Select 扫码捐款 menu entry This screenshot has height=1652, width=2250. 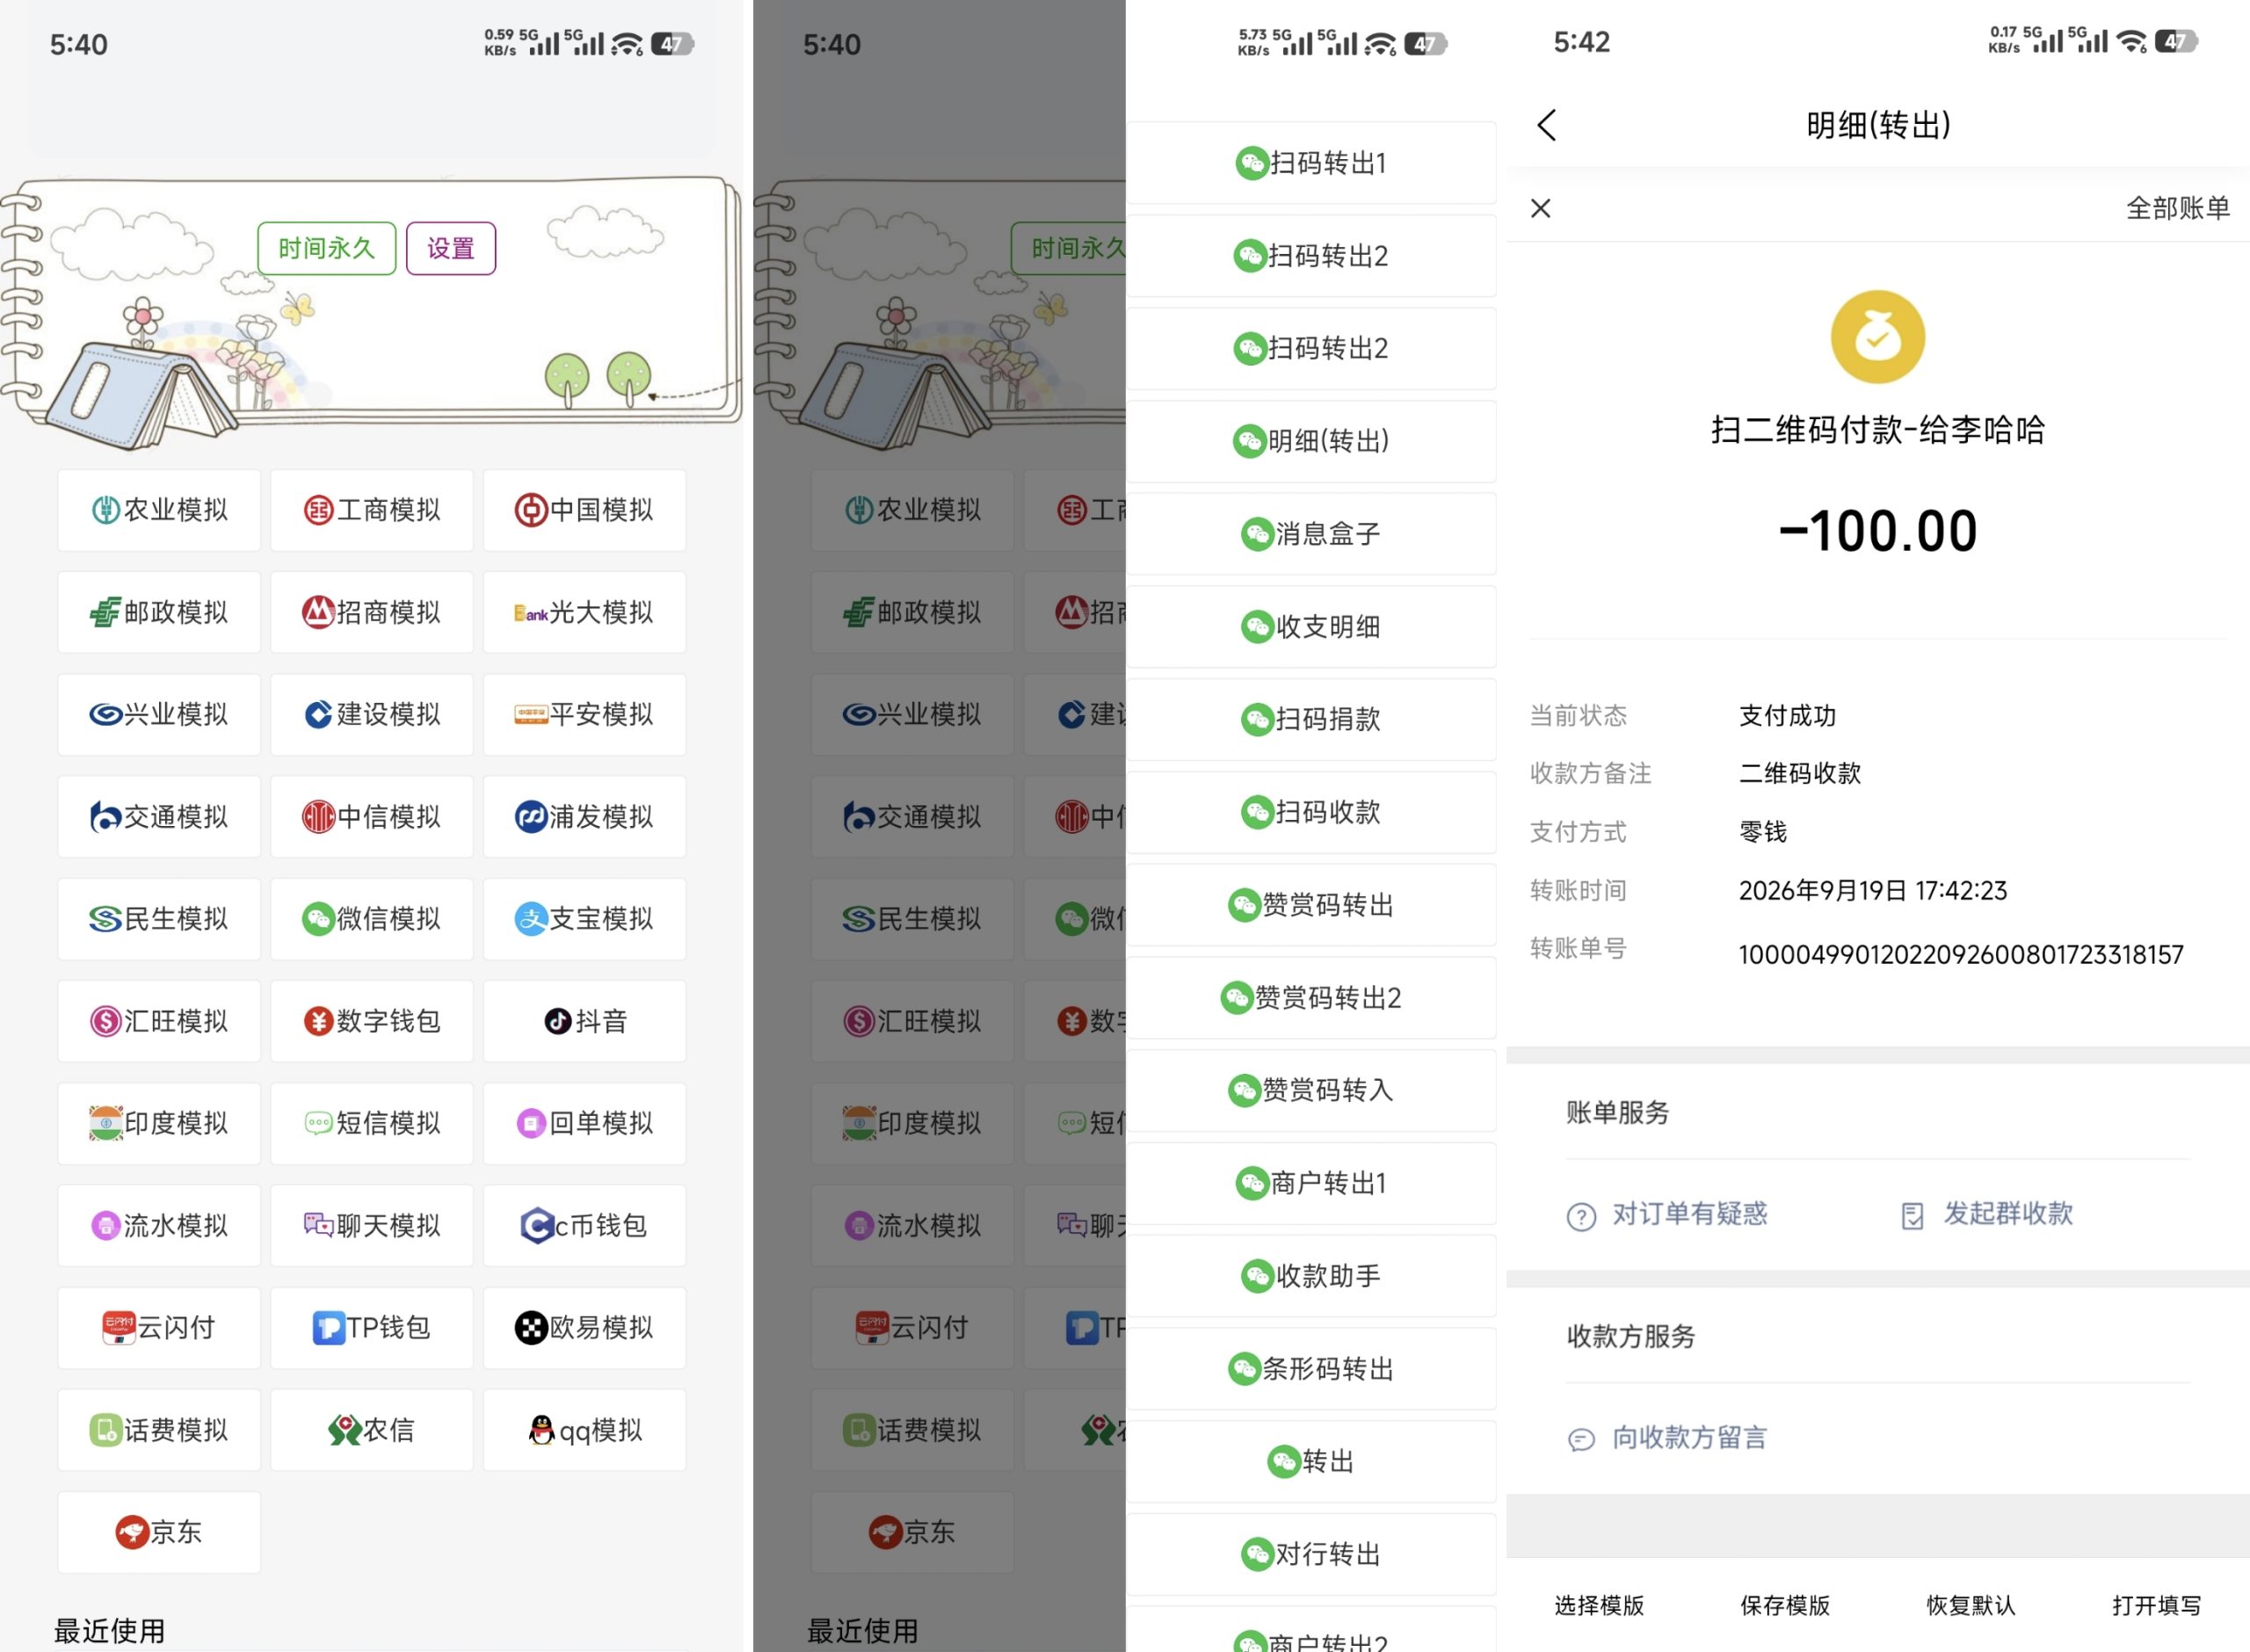click(1312, 719)
